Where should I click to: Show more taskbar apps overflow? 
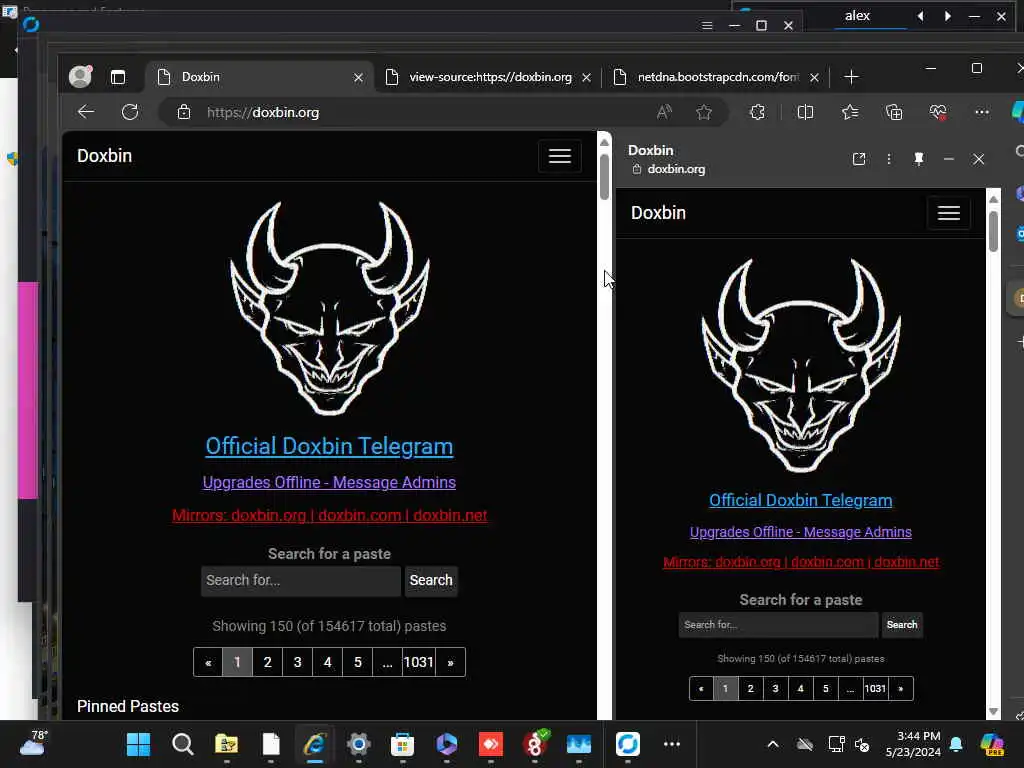point(672,744)
